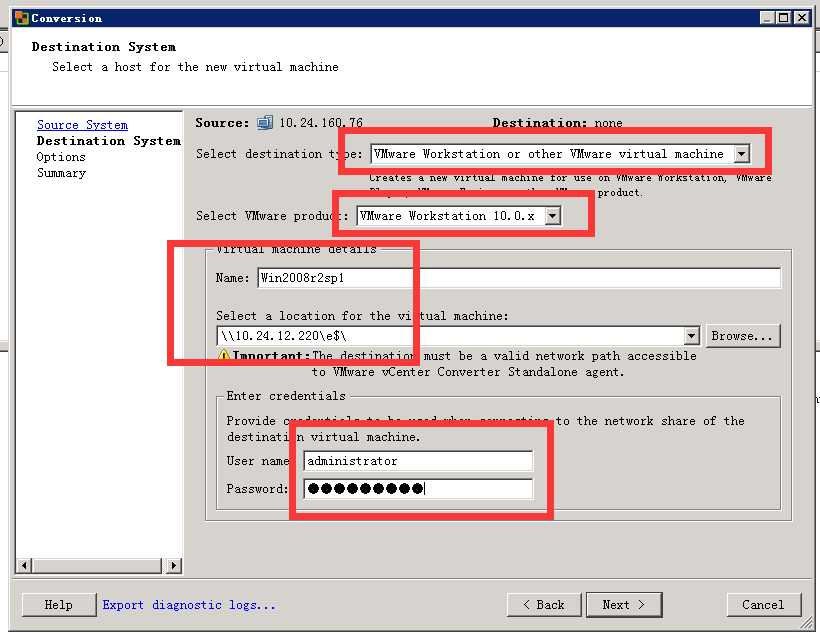Close the Conversion window

(x=802, y=18)
